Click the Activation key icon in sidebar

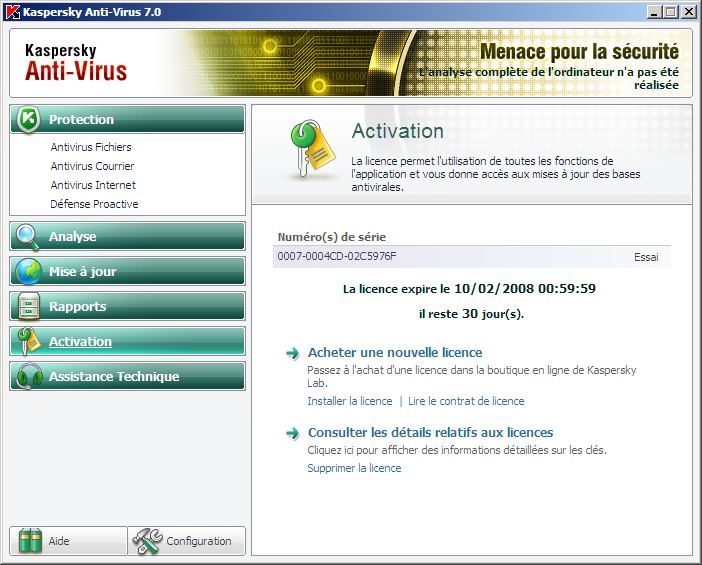click(x=29, y=342)
